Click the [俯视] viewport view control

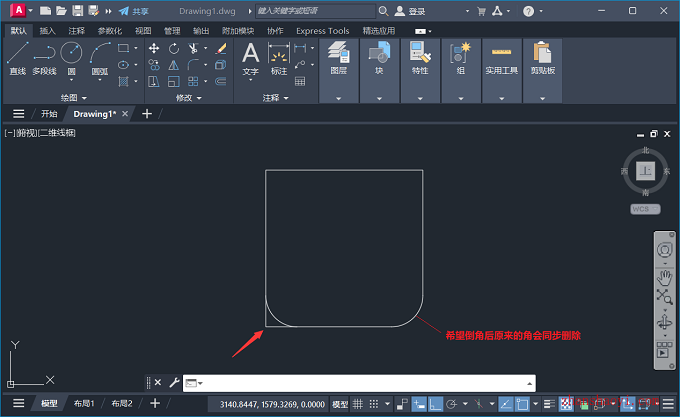(x=27, y=133)
